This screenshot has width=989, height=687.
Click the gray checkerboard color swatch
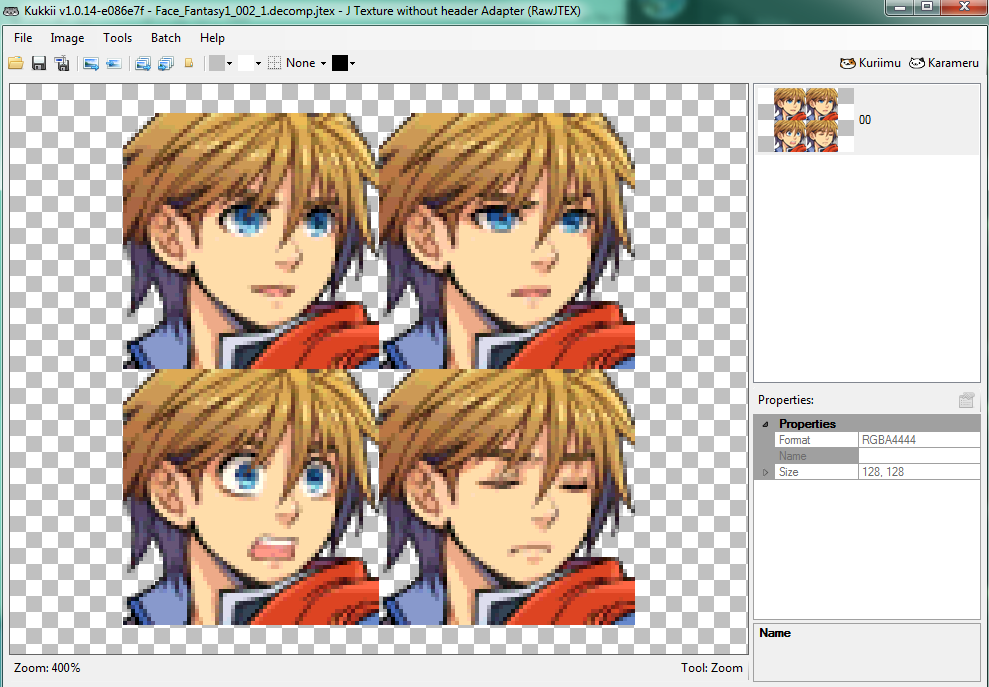click(217, 63)
